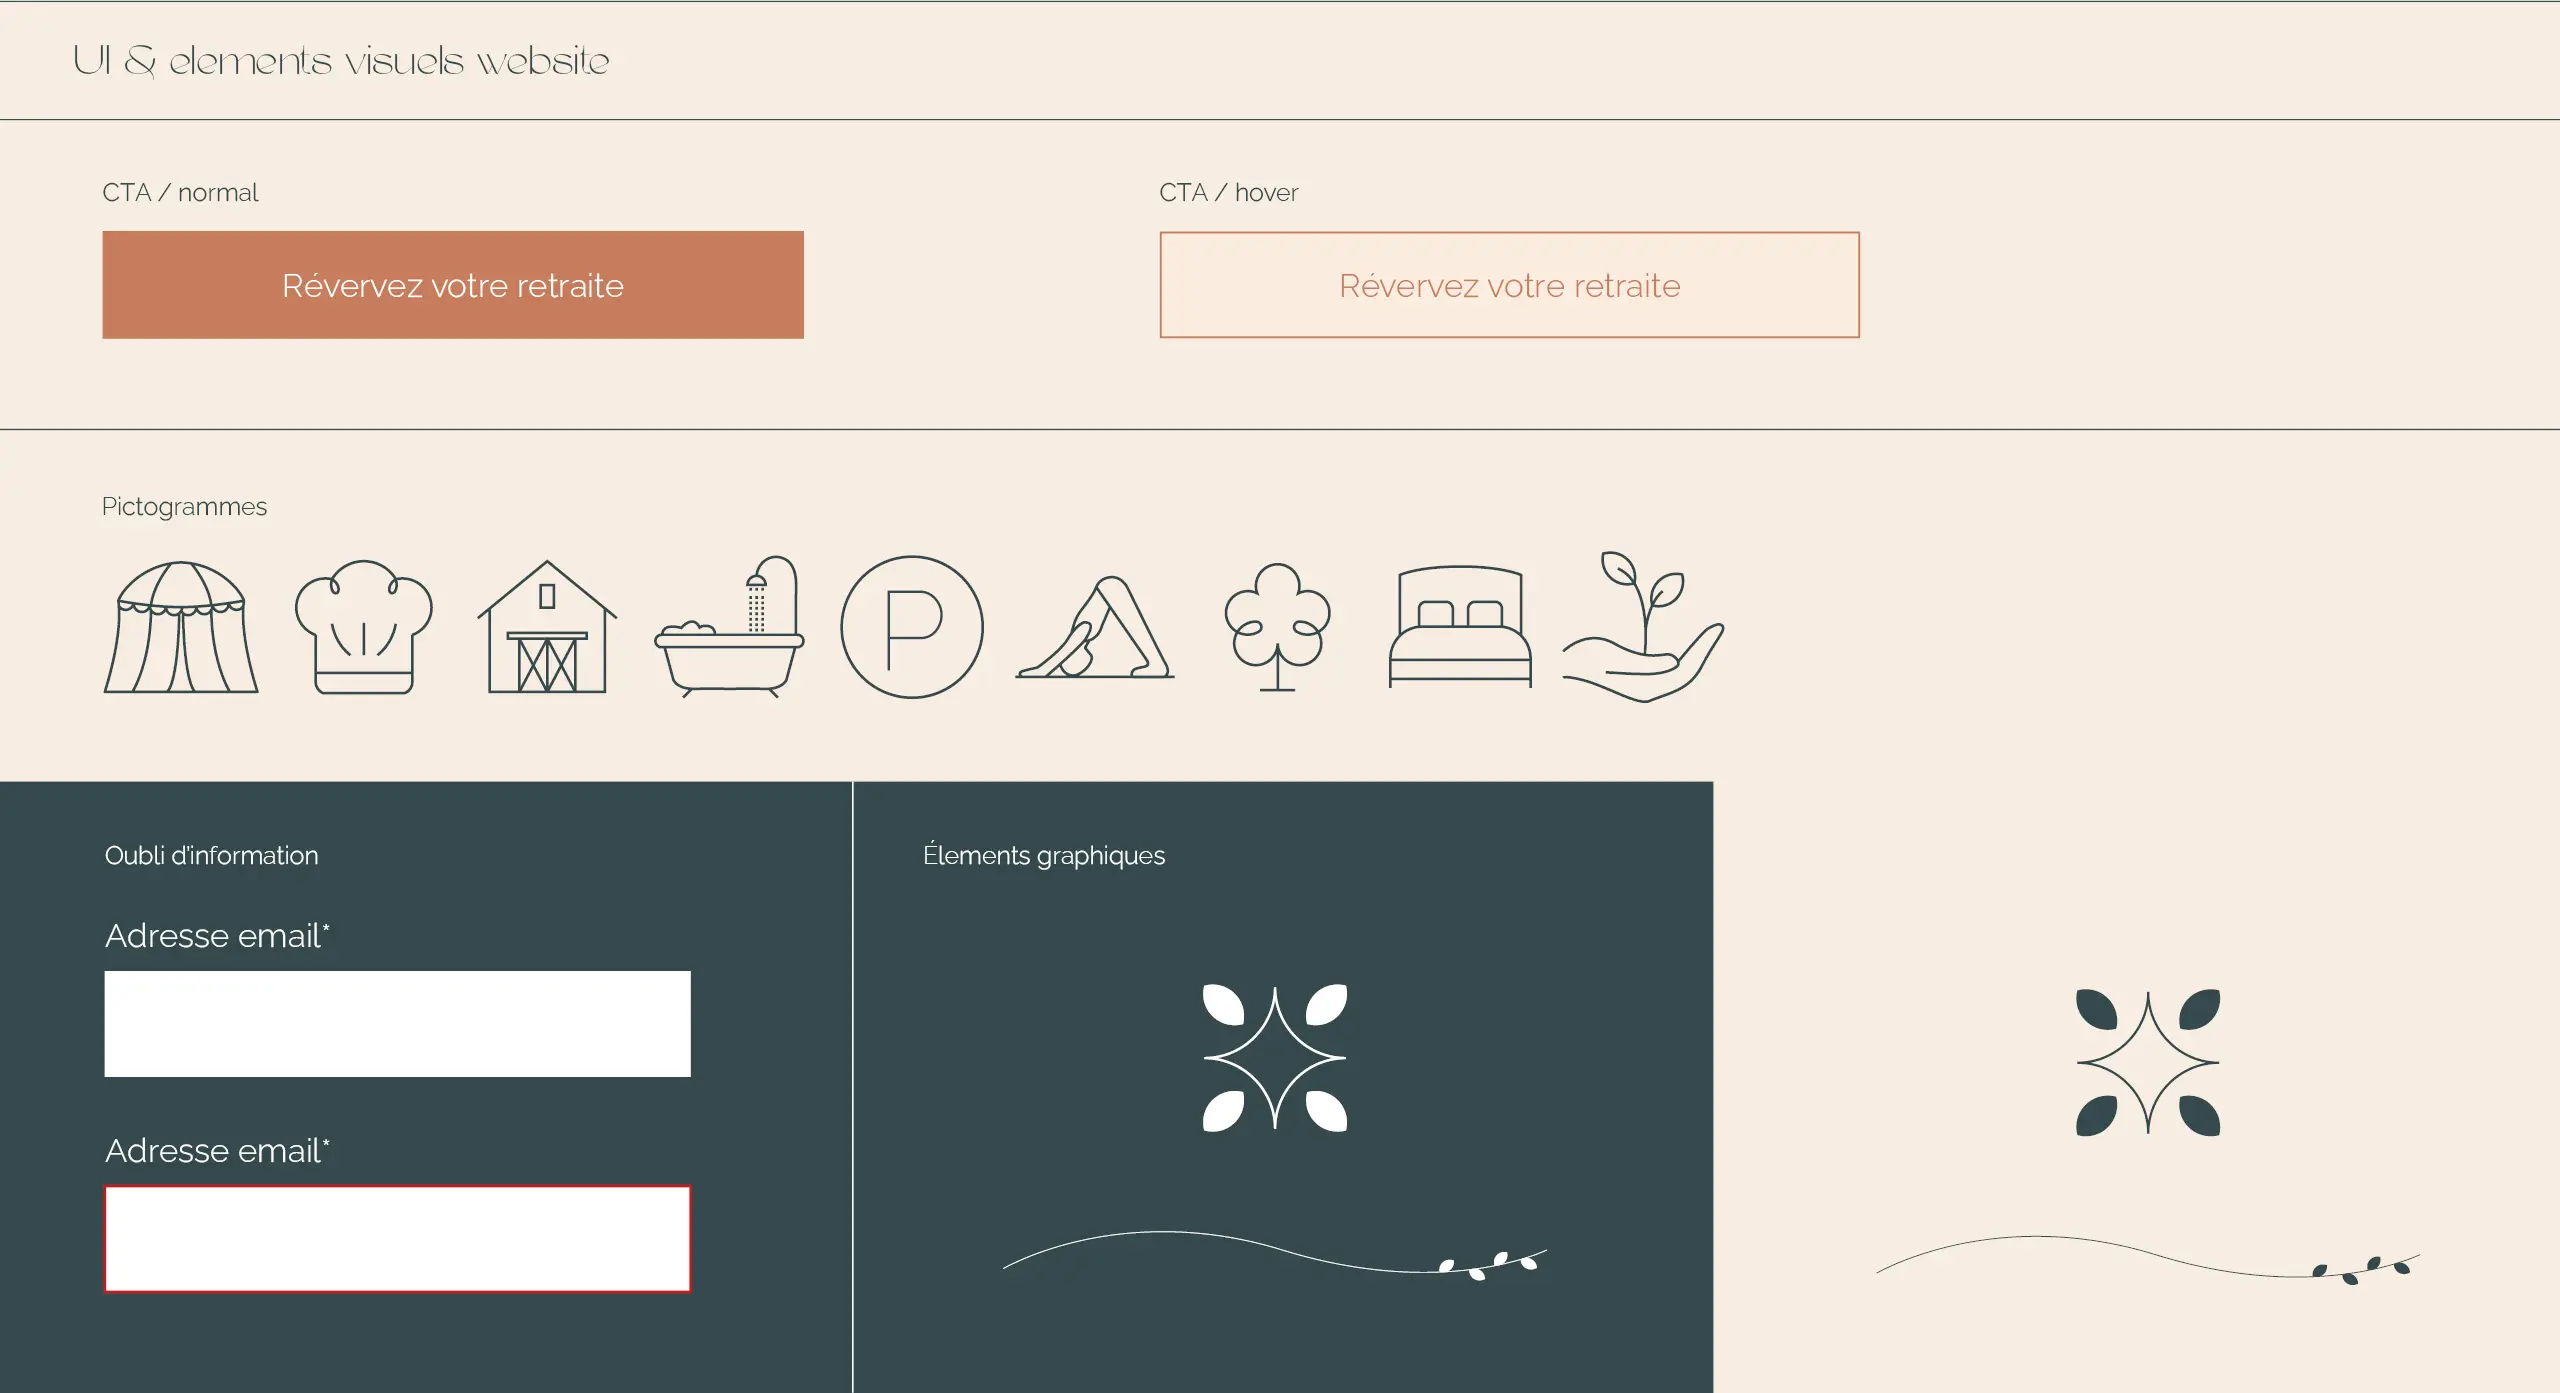Click the tent pictogram
The height and width of the screenshot is (1393, 2560).
click(181, 627)
